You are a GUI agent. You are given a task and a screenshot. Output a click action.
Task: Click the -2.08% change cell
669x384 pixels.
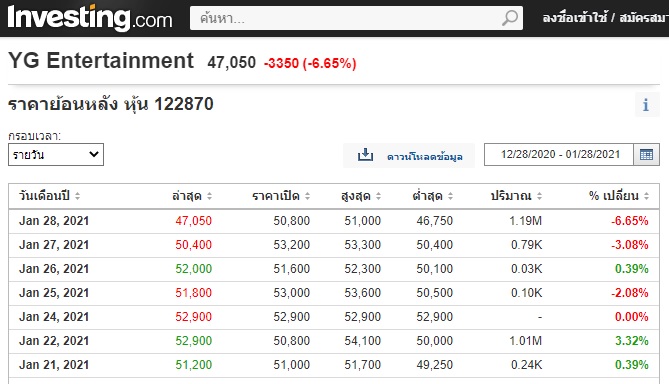629,292
